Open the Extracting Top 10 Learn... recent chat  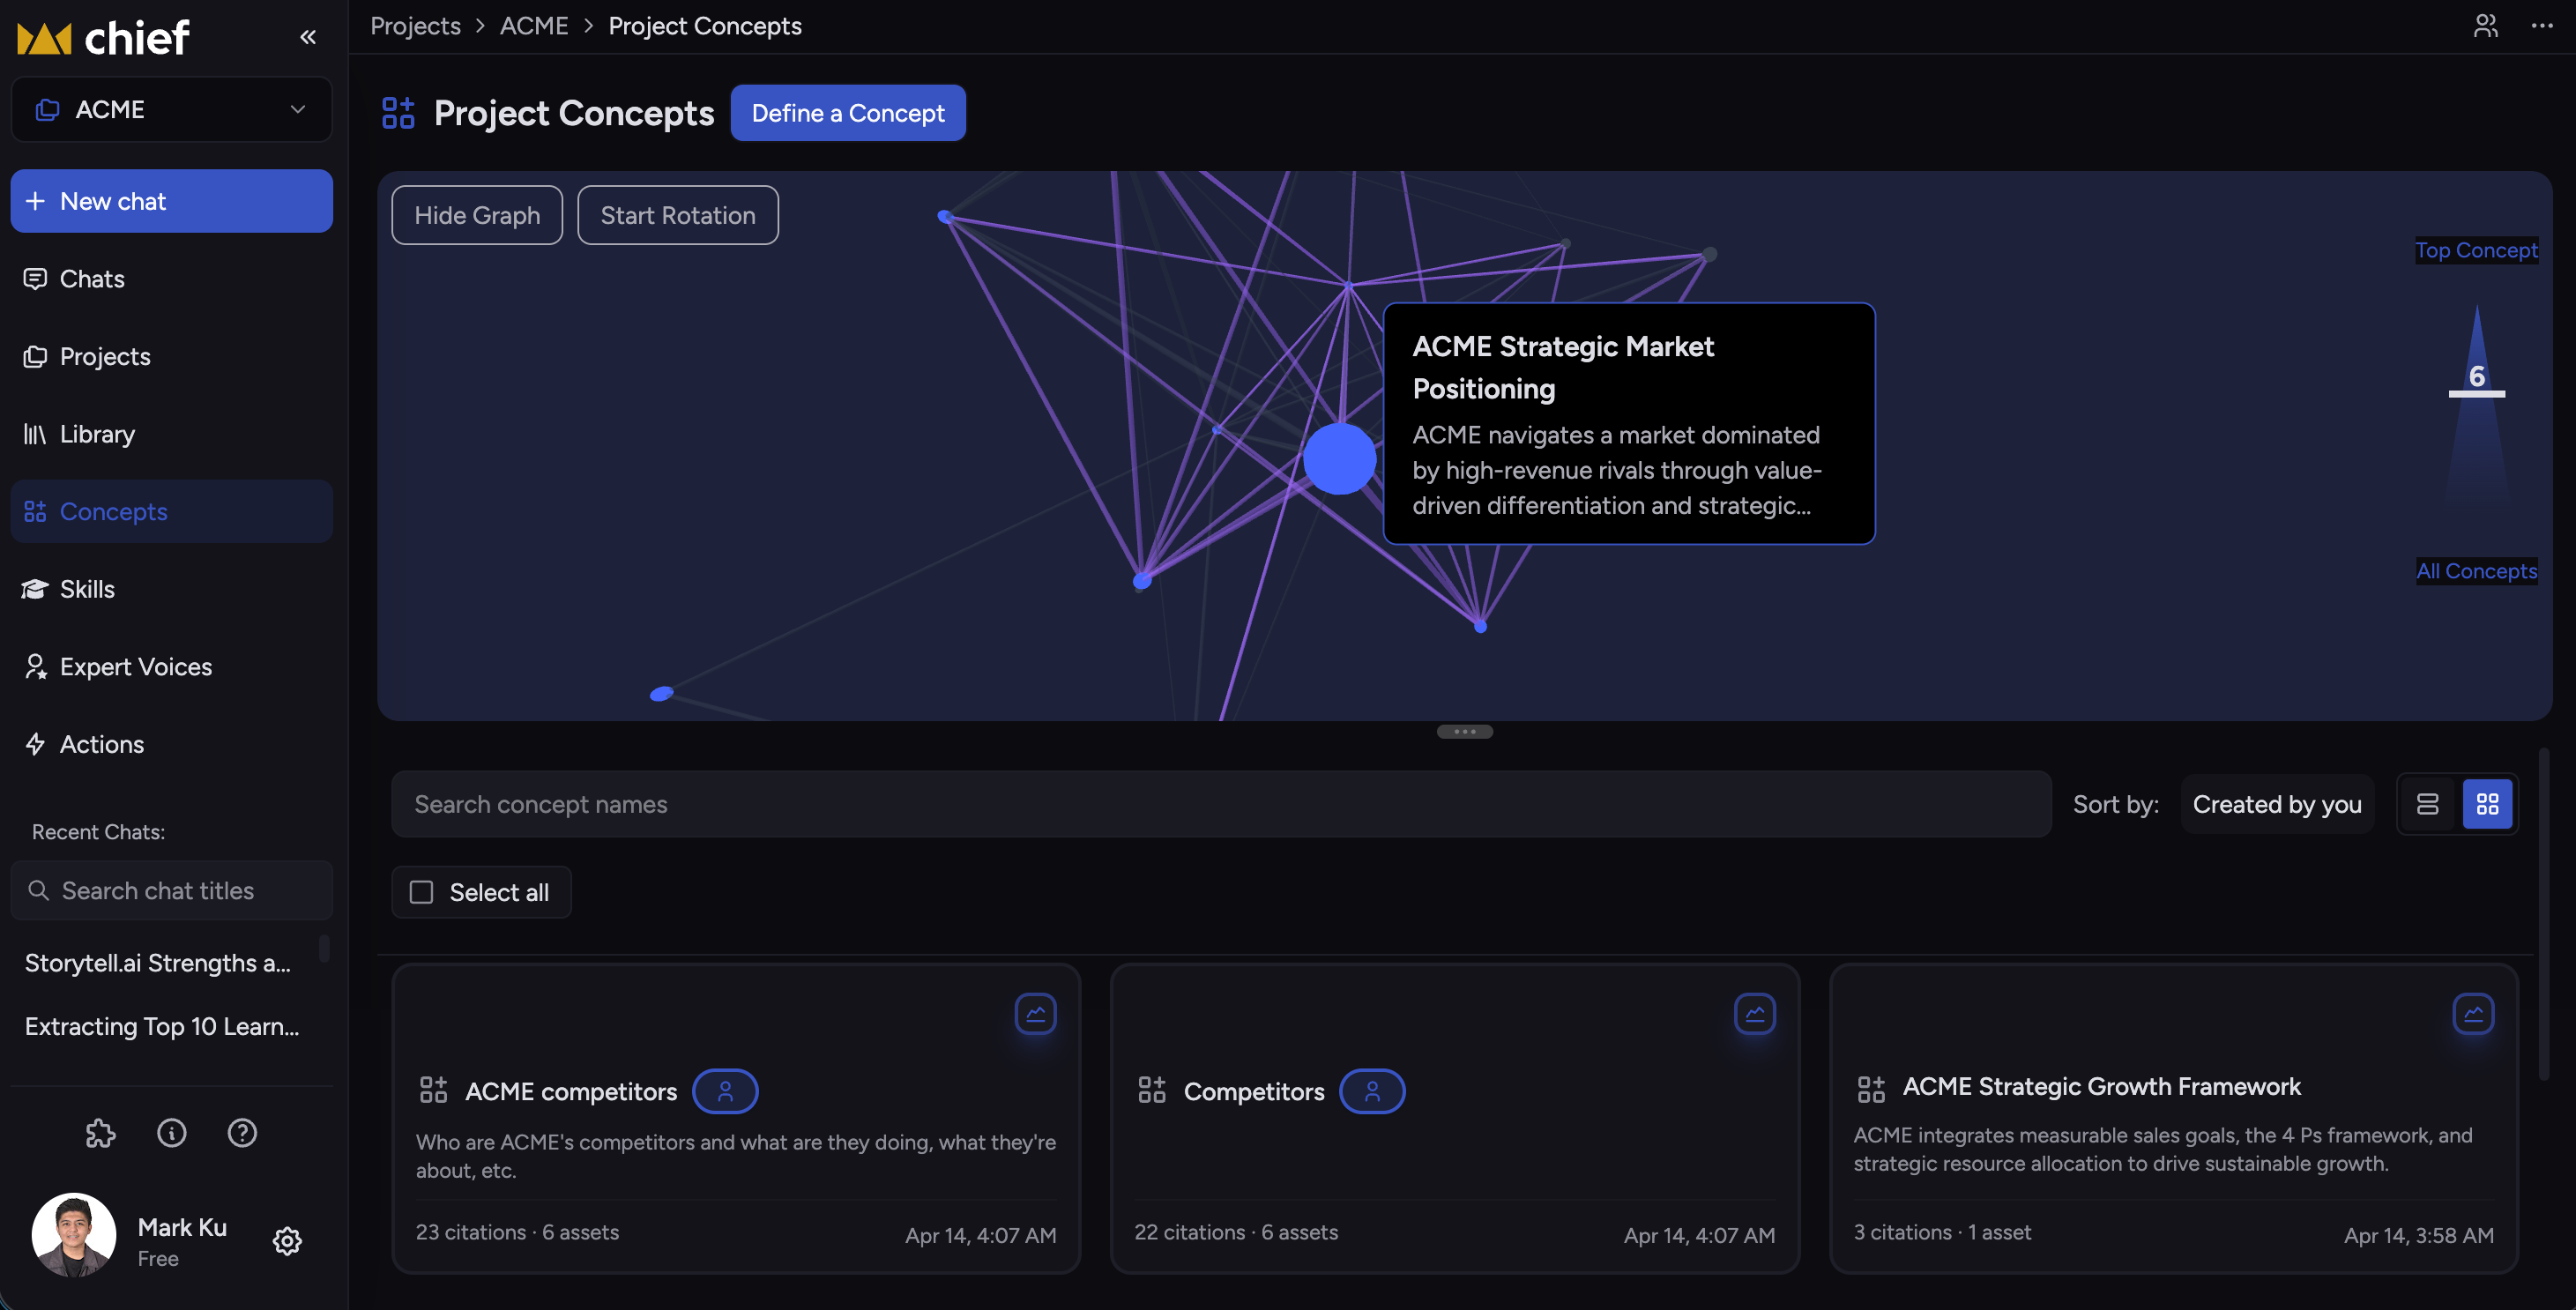[x=162, y=1026]
